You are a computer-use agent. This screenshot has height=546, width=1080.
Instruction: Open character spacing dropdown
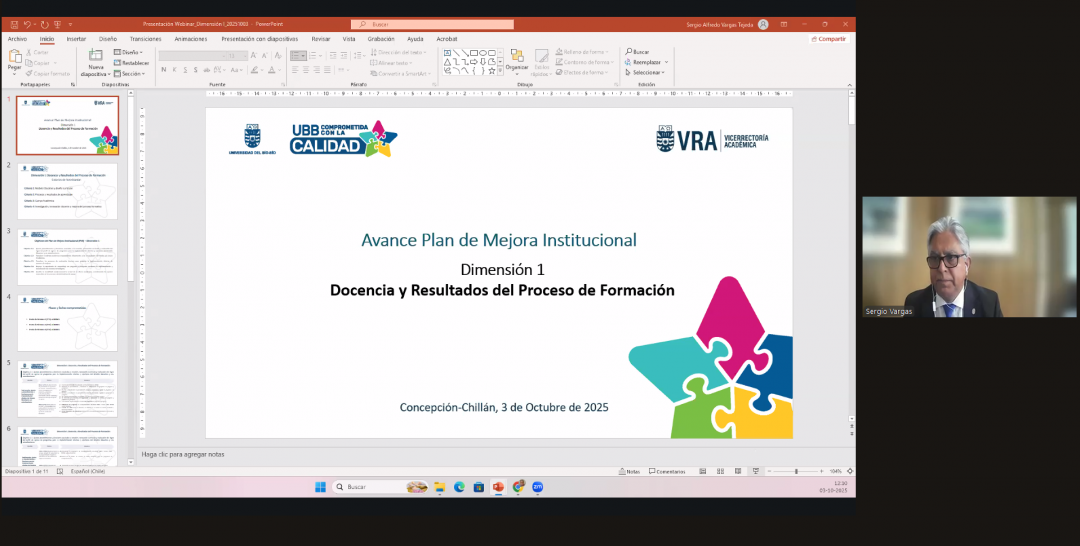(x=220, y=70)
